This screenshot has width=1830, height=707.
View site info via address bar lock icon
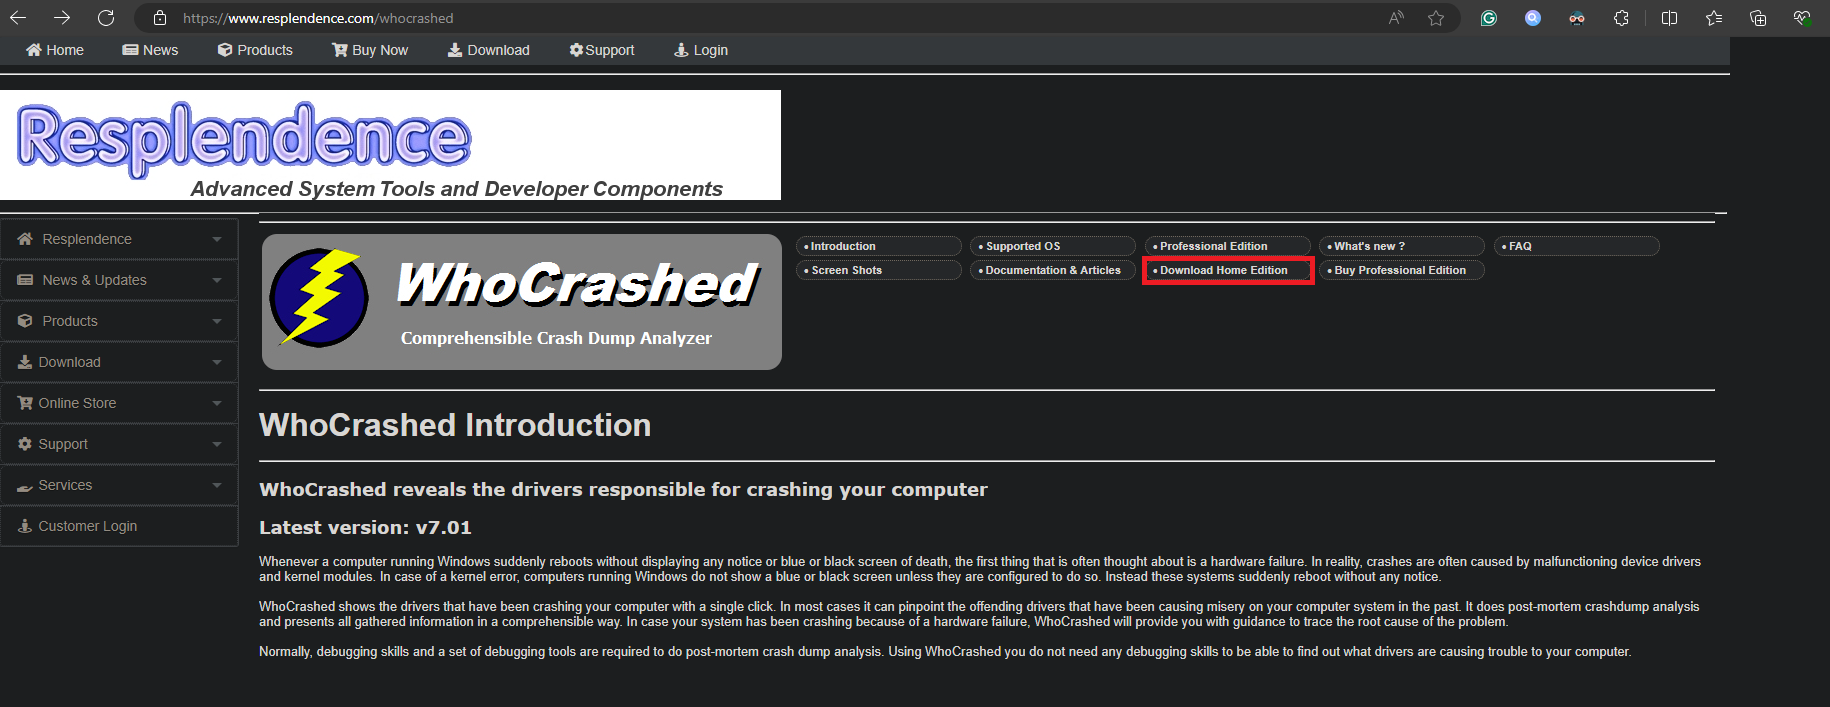pos(159,18)
